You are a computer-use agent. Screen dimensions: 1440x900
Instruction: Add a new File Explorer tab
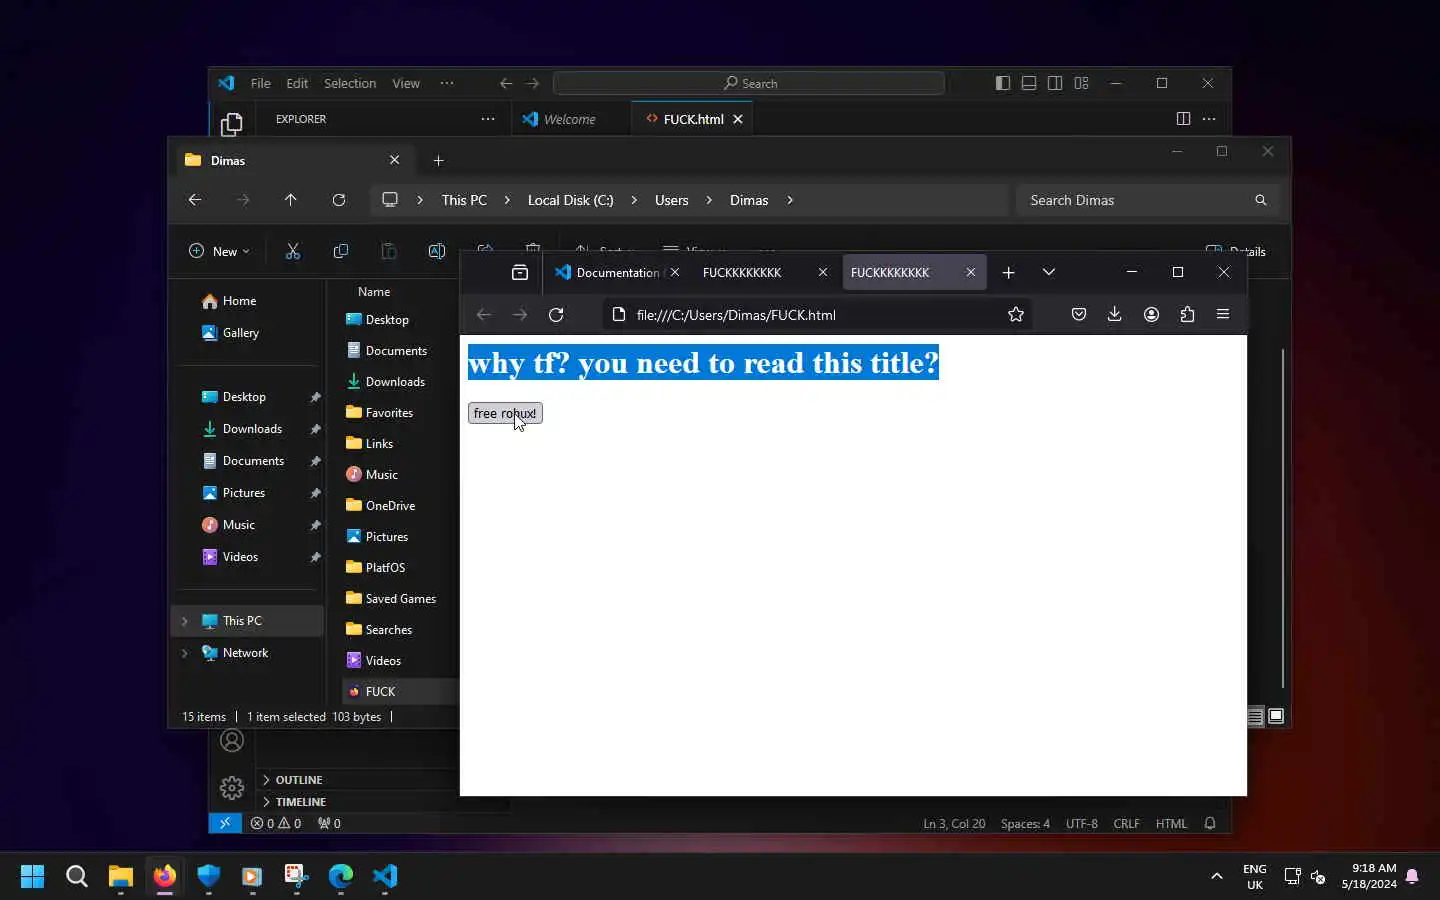pyautogui.click(x=438, y=160)
